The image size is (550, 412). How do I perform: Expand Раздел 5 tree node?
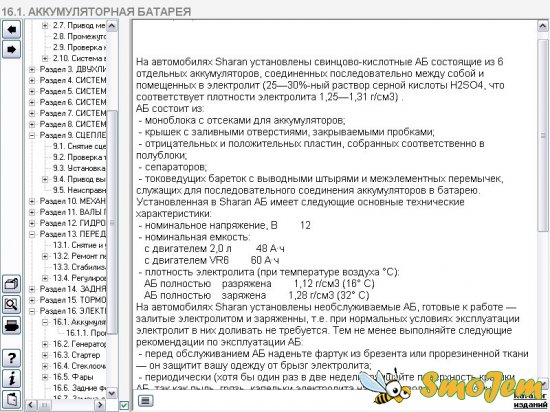[x=32, y=91]
